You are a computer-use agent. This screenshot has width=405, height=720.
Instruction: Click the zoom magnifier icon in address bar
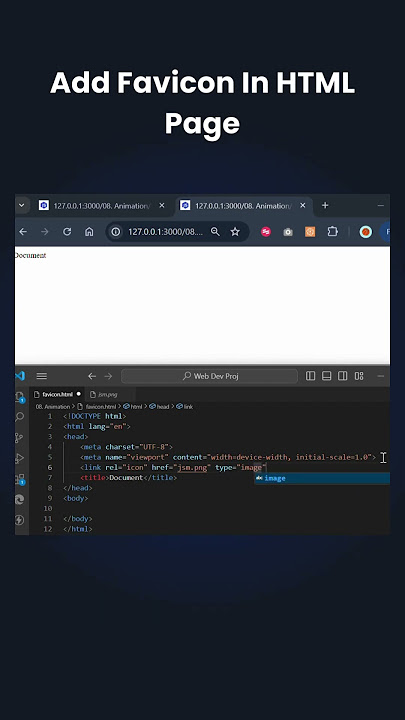(x=215, y=232)
